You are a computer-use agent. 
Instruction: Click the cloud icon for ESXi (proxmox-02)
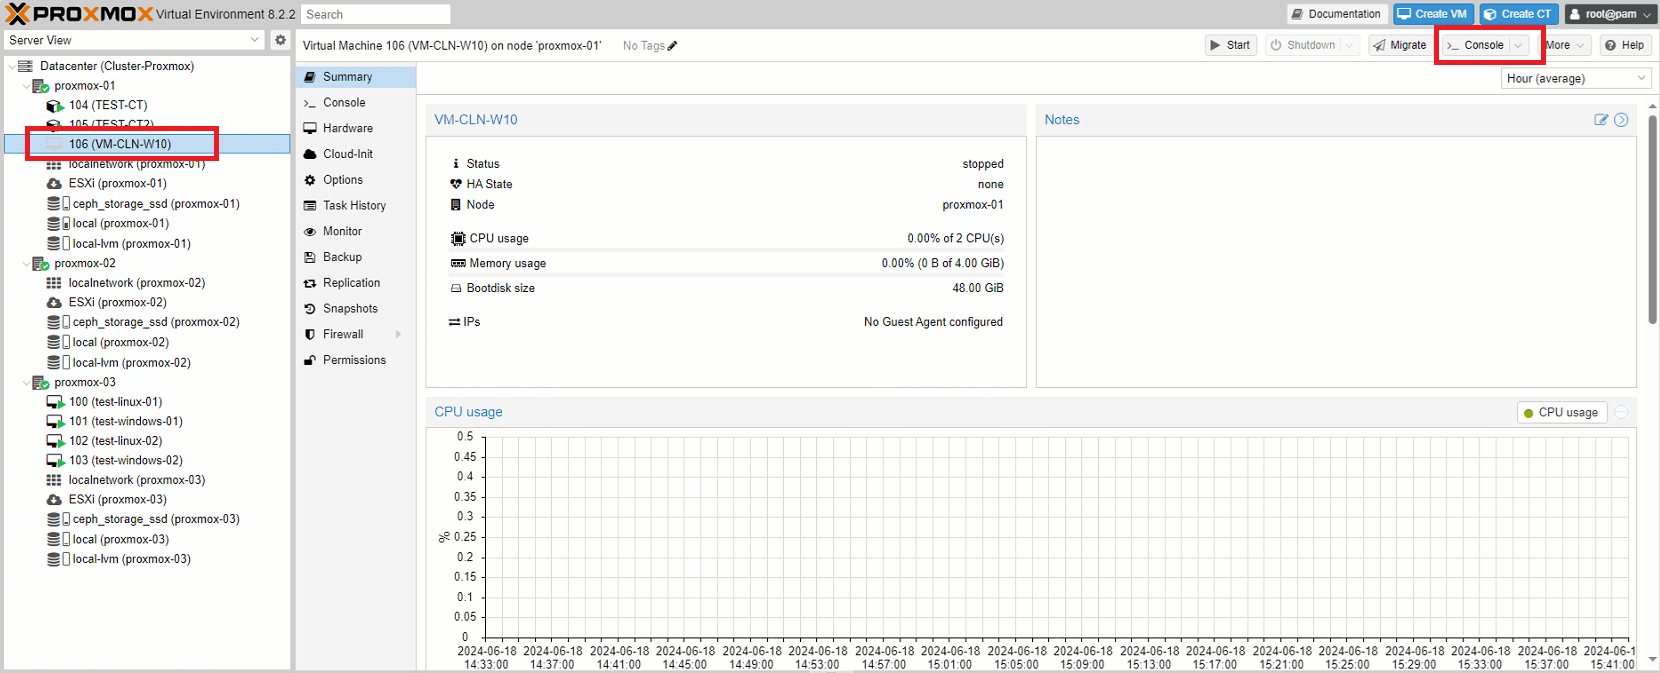[x=54, y=303]
